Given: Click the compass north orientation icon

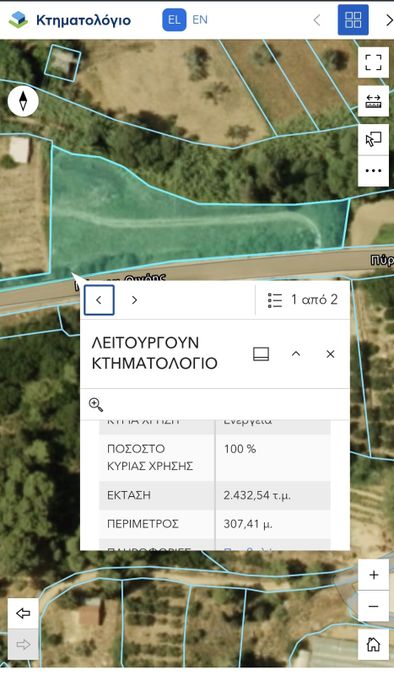Looking at the screenshot, I should pos(23,101).
